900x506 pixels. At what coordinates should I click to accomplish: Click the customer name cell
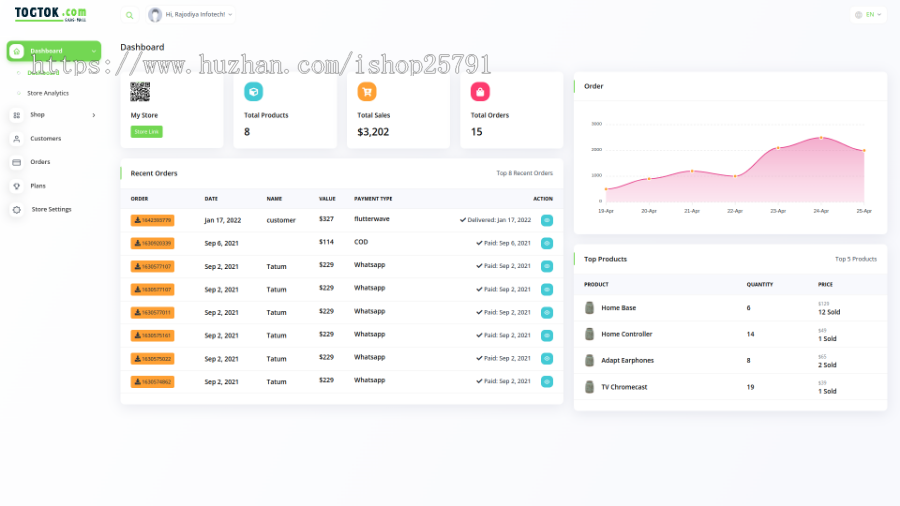pyautogui.click(x=281, y=220)
